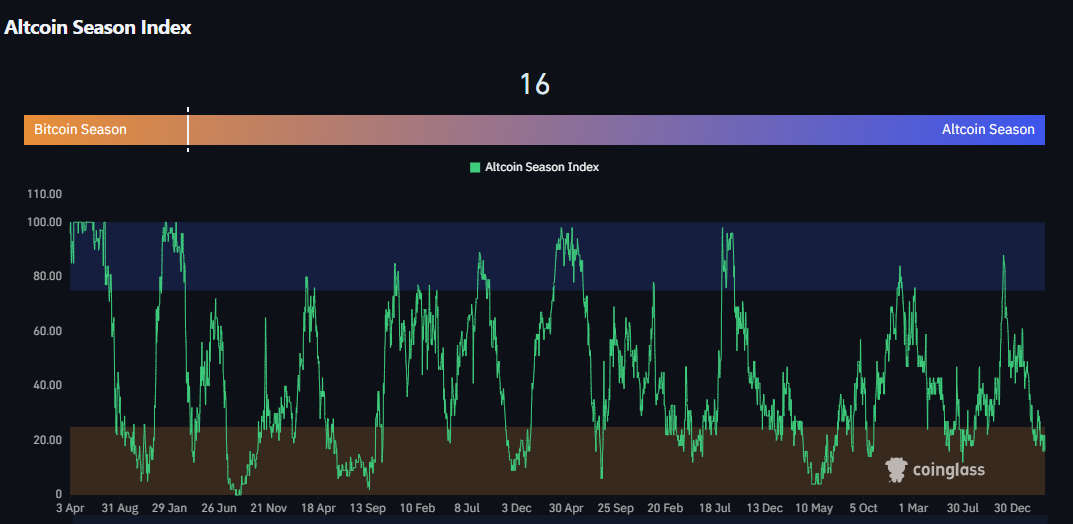1073x524 pixels.
Task: Select the 29 Jan date on x-axis
Action: tap(169, 508)
